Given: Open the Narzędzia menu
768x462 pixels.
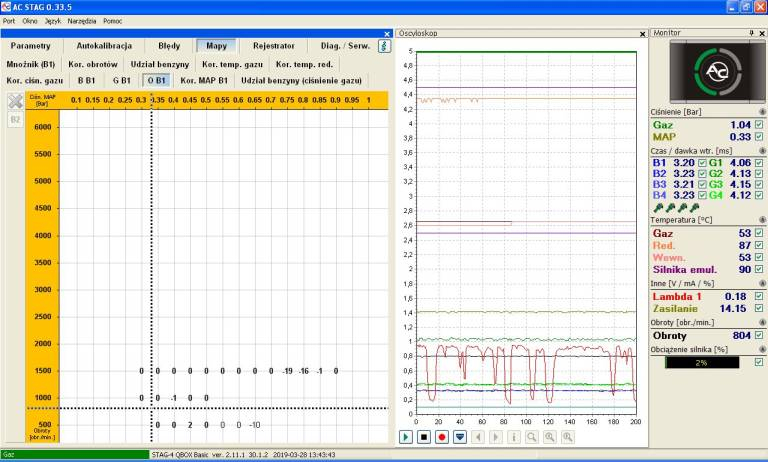Looking at the screenshot, I should click(82, 21).
